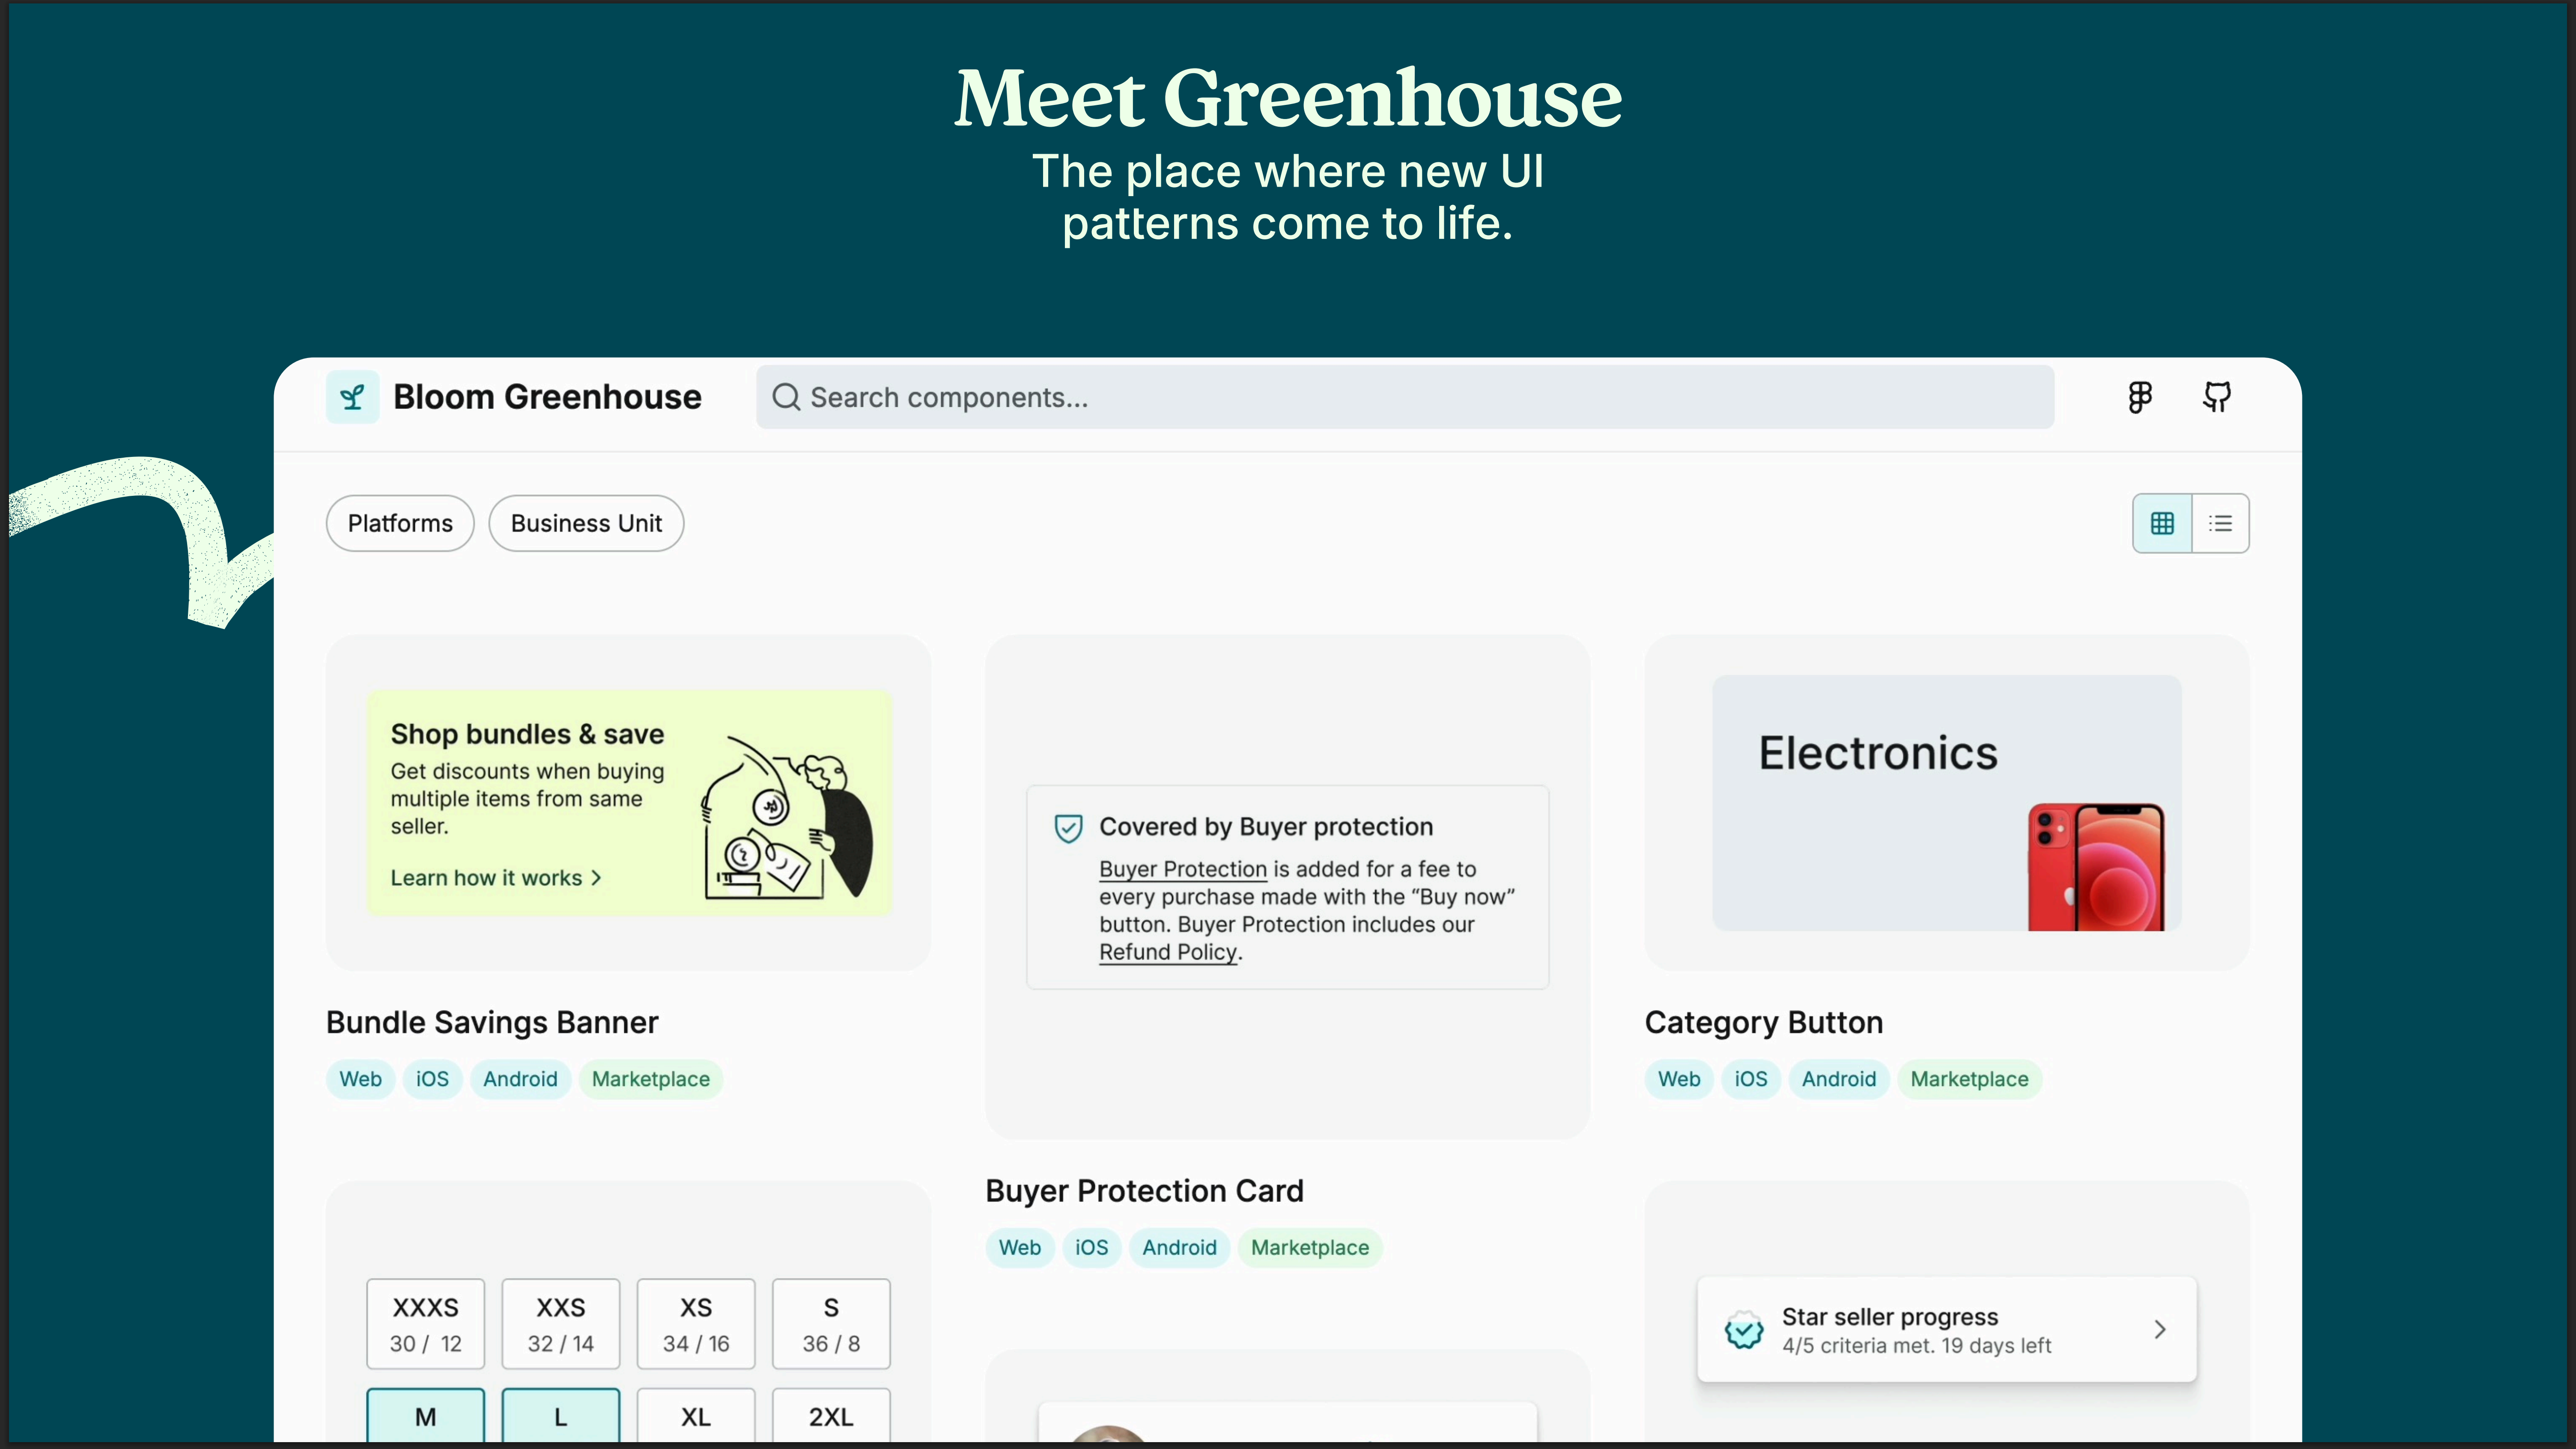The height and width of the screenshot is (1449, 2576).
Task: Open the GitHub repository icon
Action: click(2217, 397)
